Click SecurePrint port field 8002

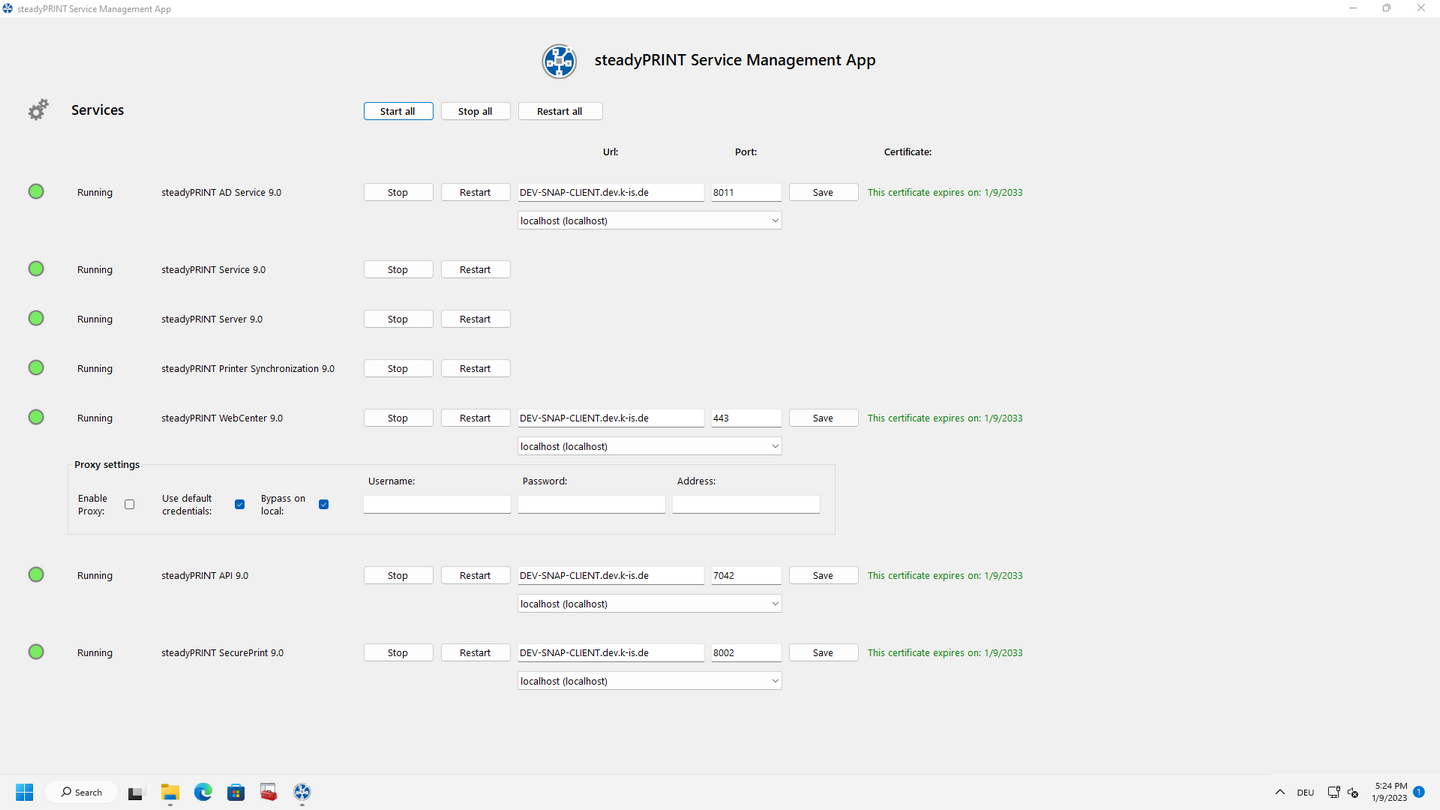(x=746, y=652)
